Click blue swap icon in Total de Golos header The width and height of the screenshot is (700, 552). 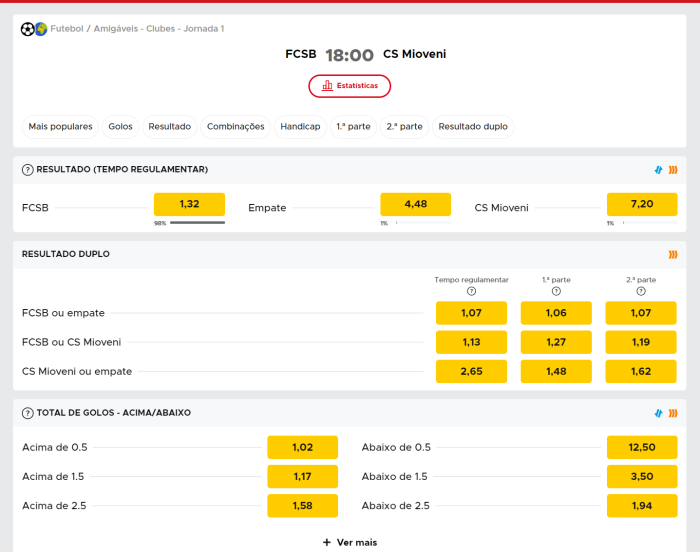click(x=658, y=413)
